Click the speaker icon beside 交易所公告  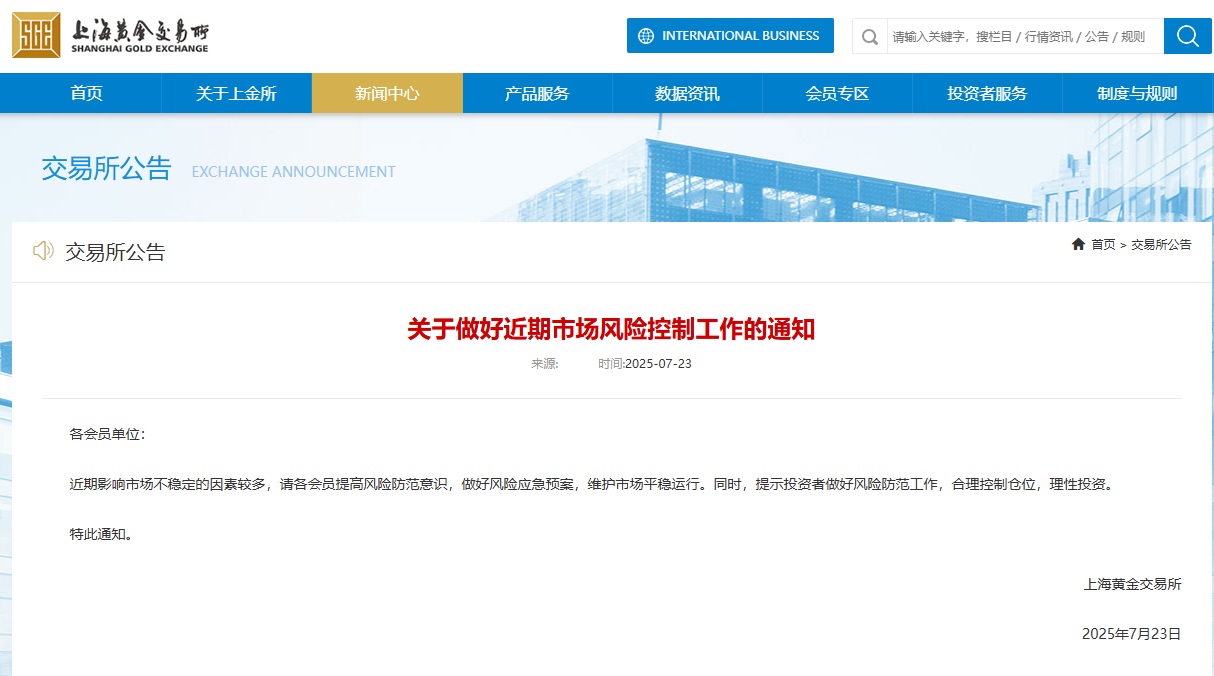tap(43, 251)
